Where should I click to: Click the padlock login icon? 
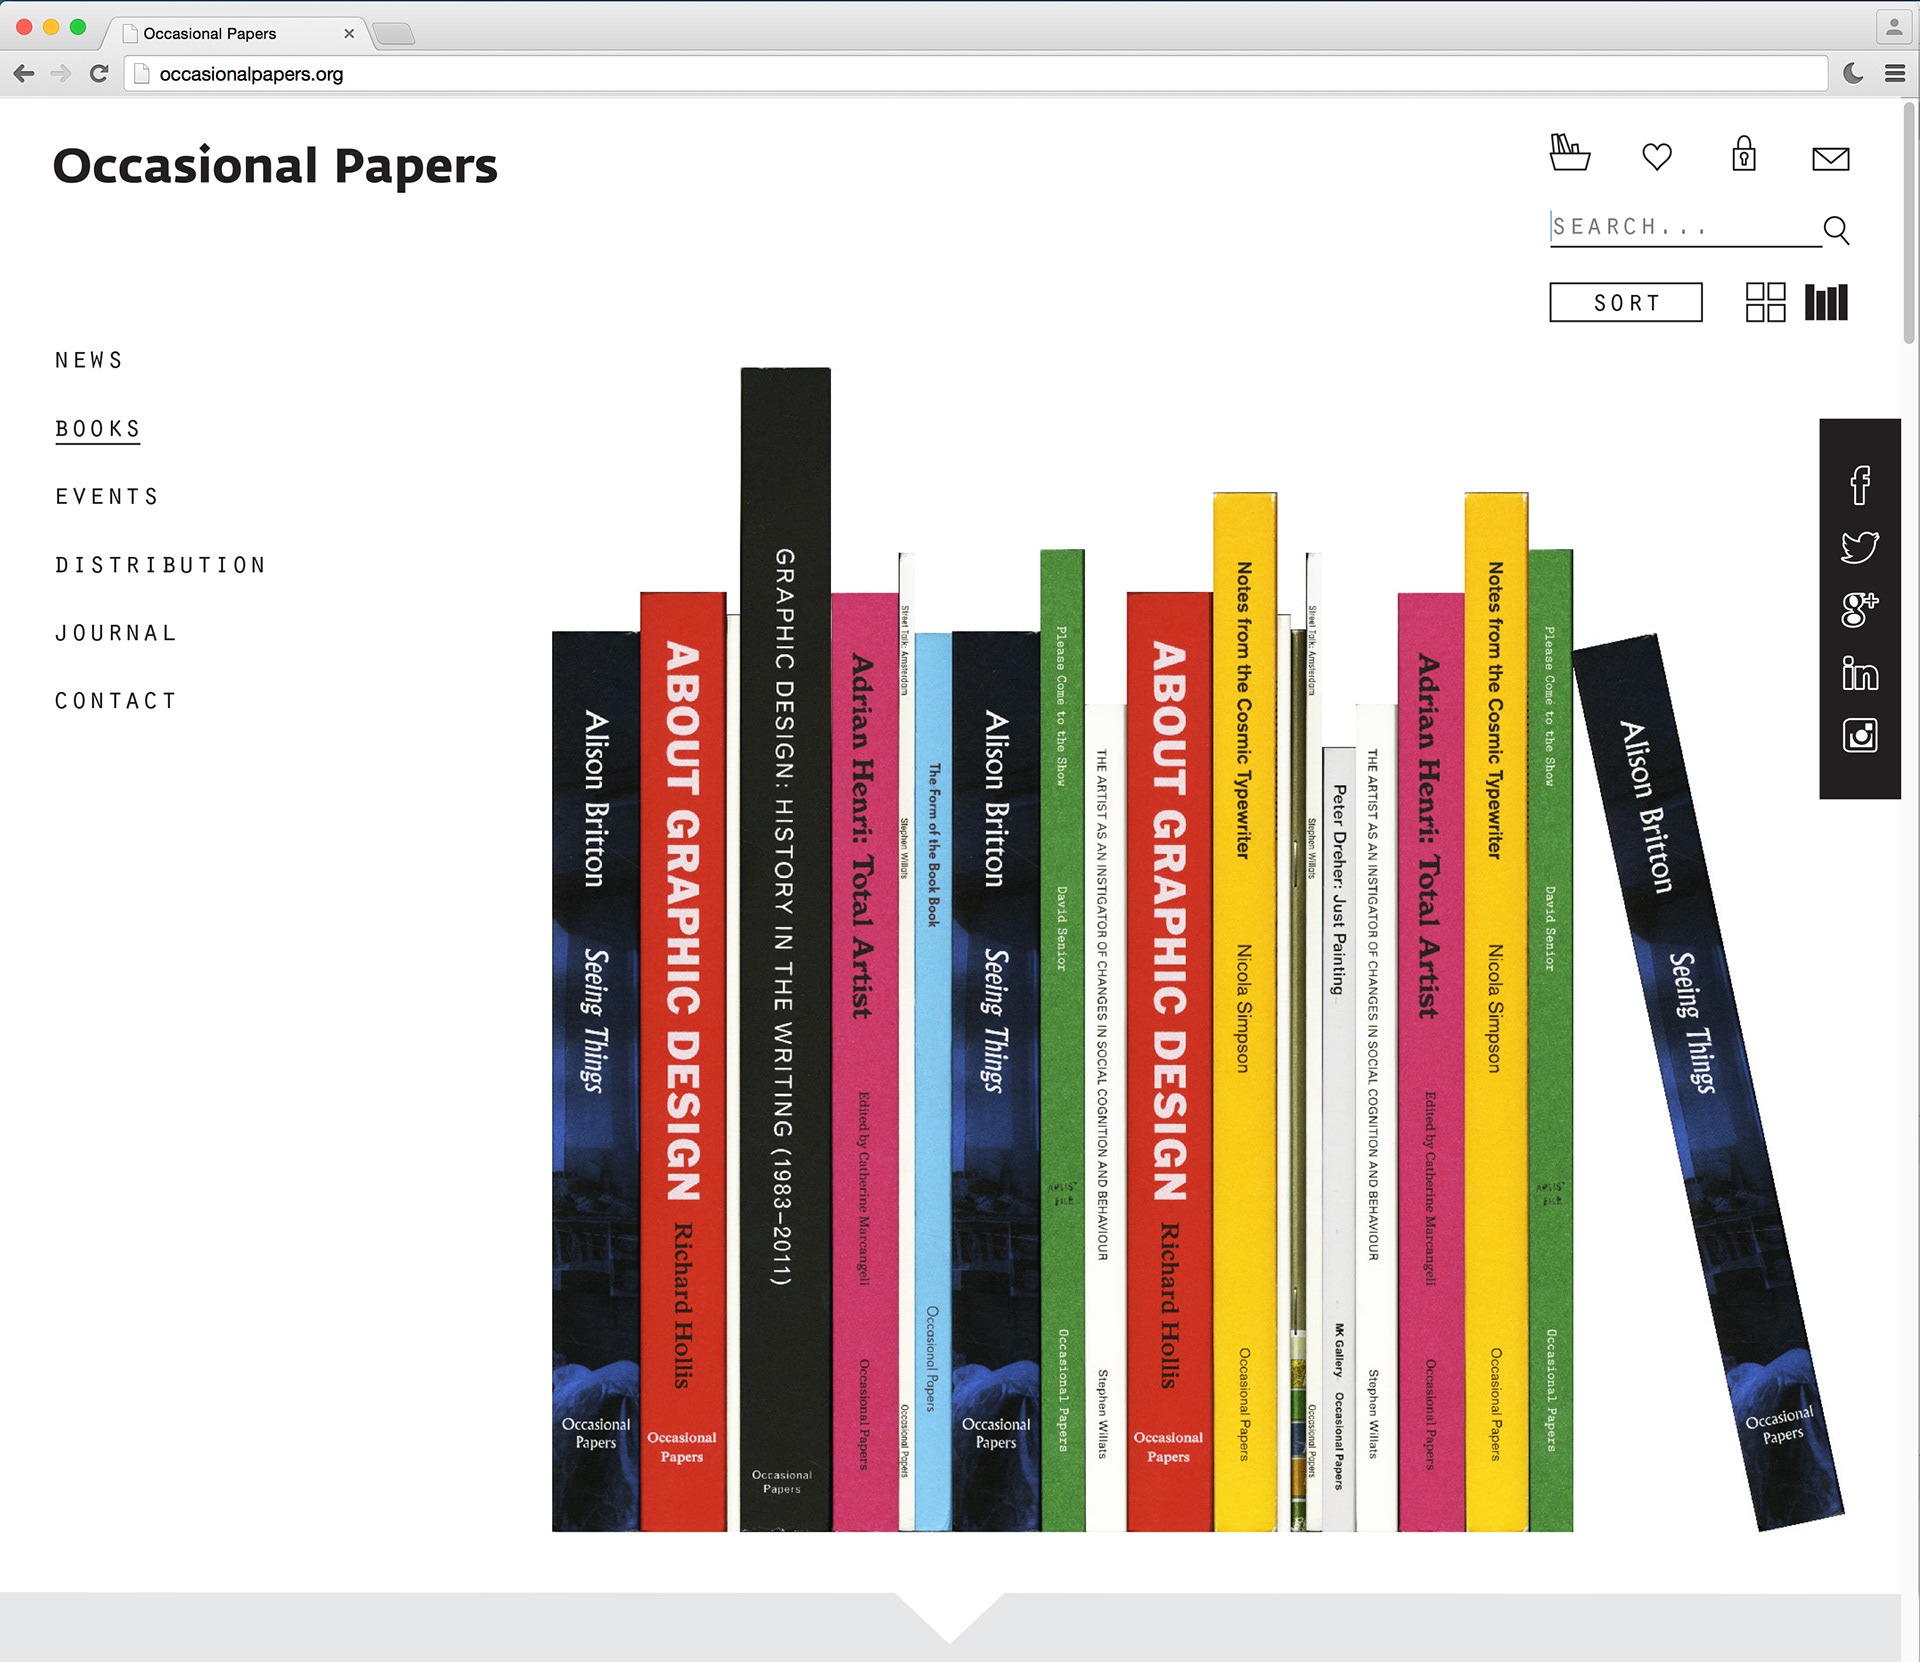(x=1744, y=154)
